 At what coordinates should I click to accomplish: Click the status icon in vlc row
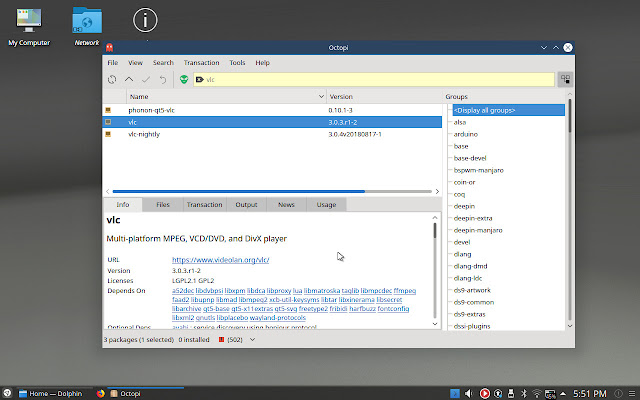(108, 122)
